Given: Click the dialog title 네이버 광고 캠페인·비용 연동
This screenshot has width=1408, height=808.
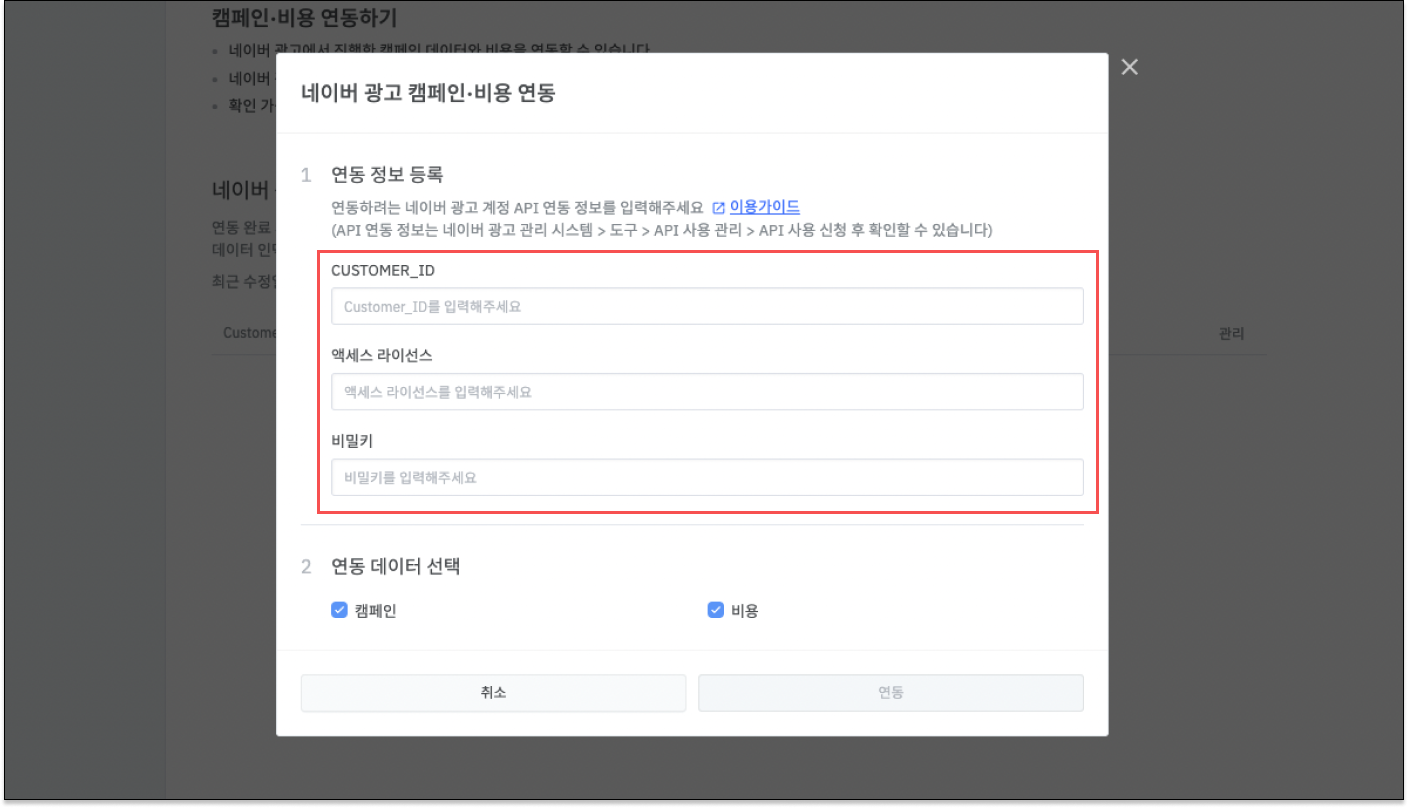Looking at the screenshot, I should pos(428,93).
